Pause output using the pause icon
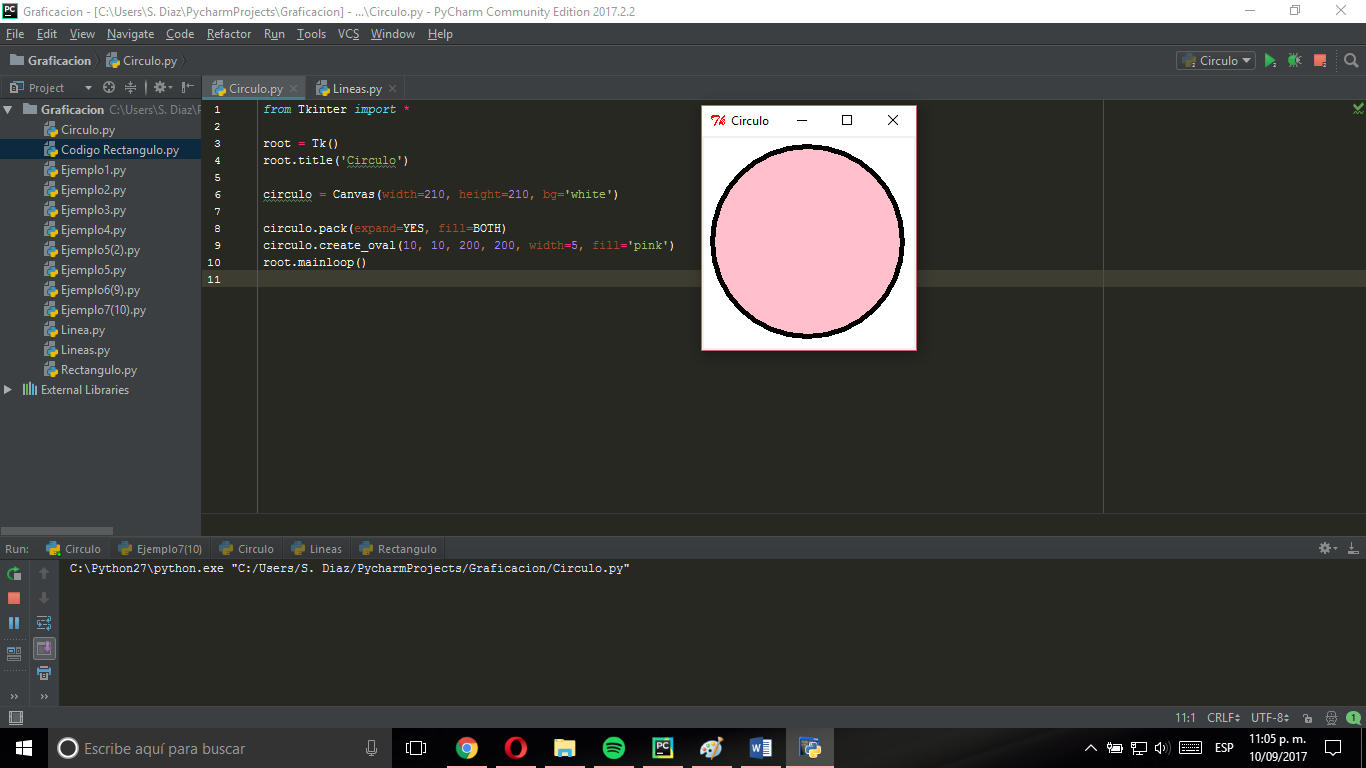1366x768 pixels. (13, 622)
